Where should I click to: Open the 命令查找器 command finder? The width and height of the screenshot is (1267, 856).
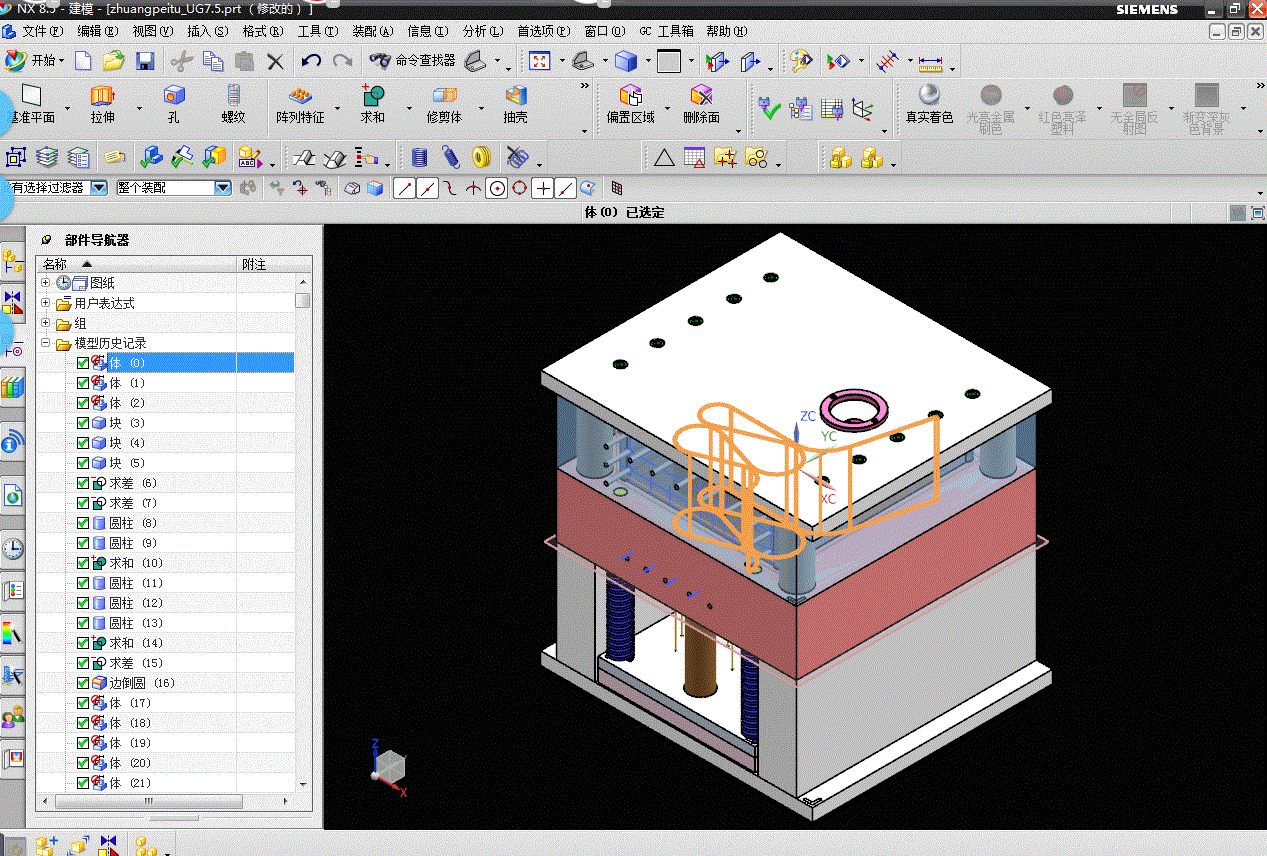click(x=413, y=61)
